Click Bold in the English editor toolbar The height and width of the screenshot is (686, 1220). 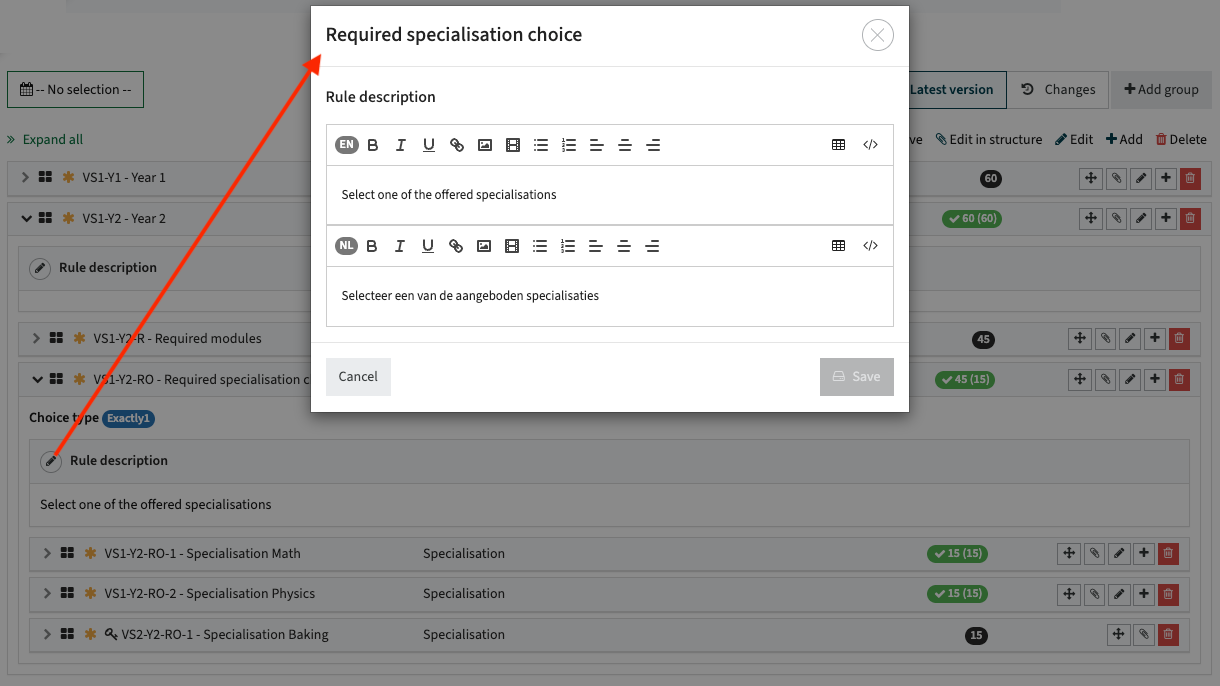(x=373, y=145)
